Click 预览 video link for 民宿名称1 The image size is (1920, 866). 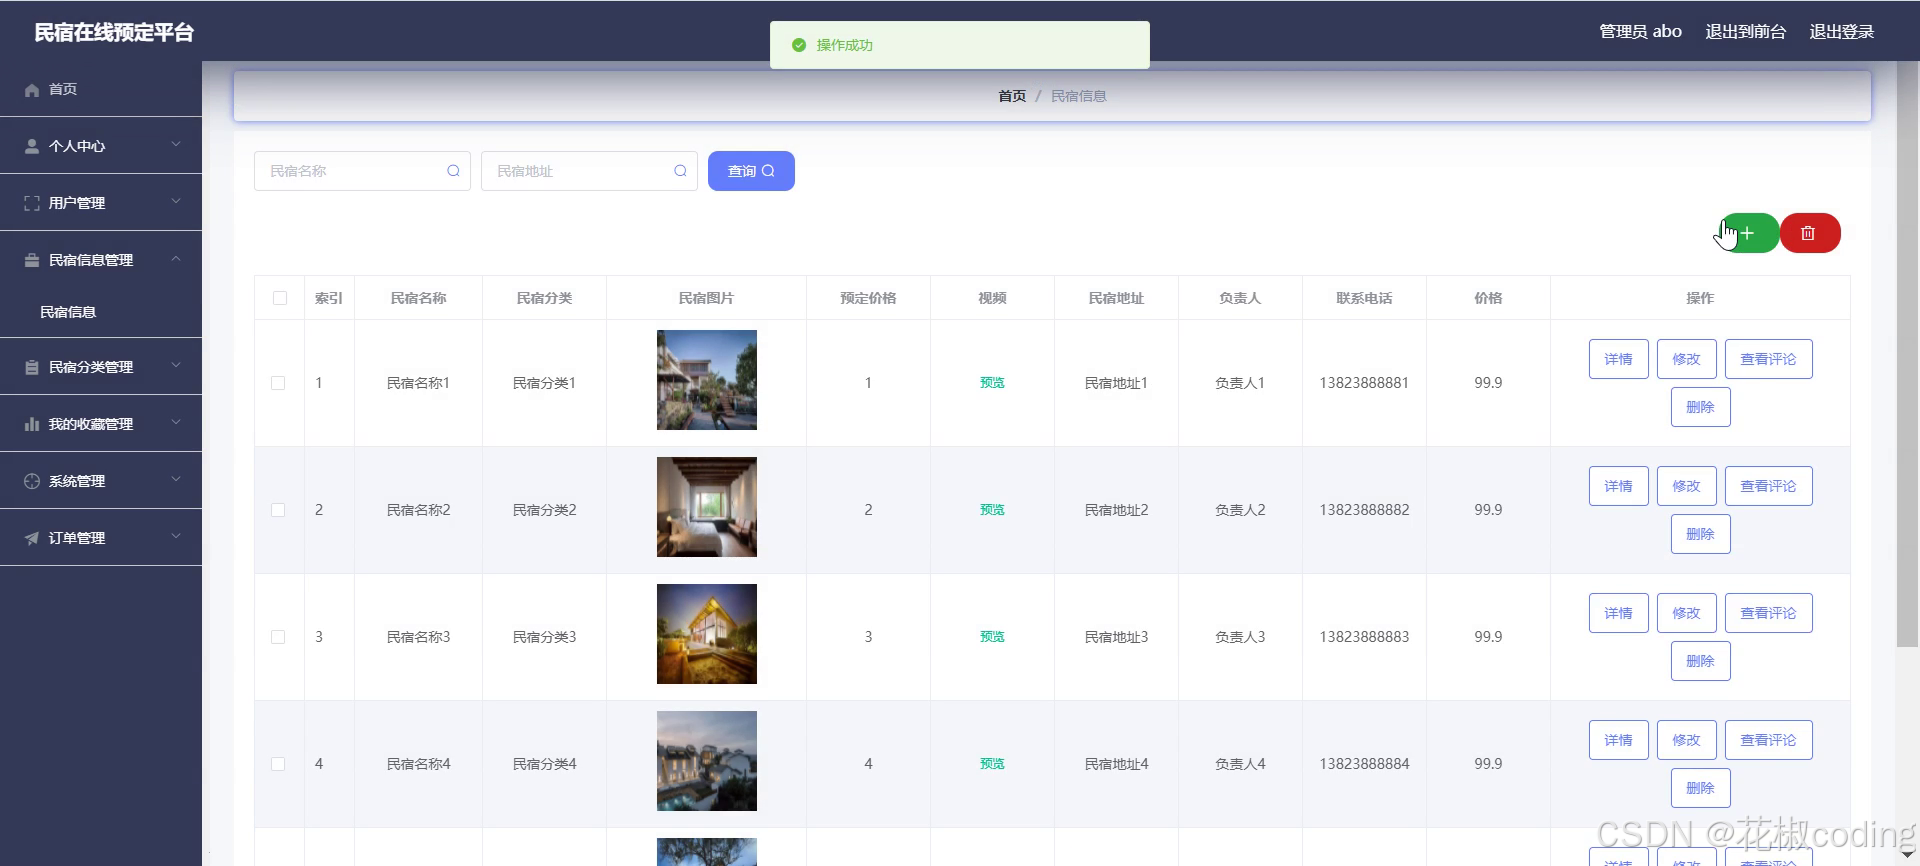click(x=992, y=383)
